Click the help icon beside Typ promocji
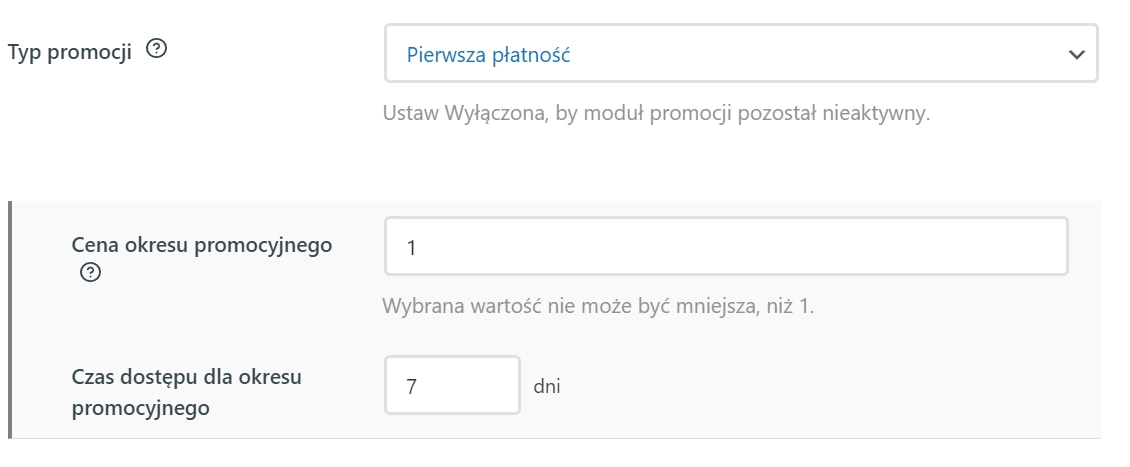Viewport: 1130px width, 467px height. click(x=156, y=49)
